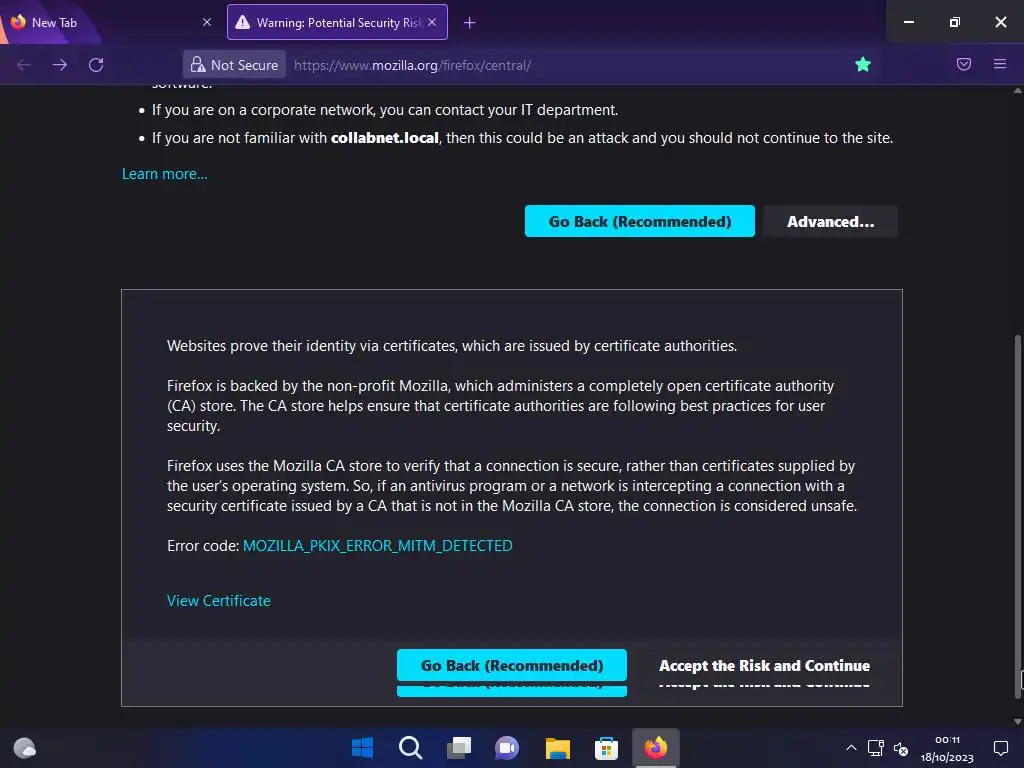Open the Firefox application menu
This screenshot has width=1024, height=768.
1000,64
